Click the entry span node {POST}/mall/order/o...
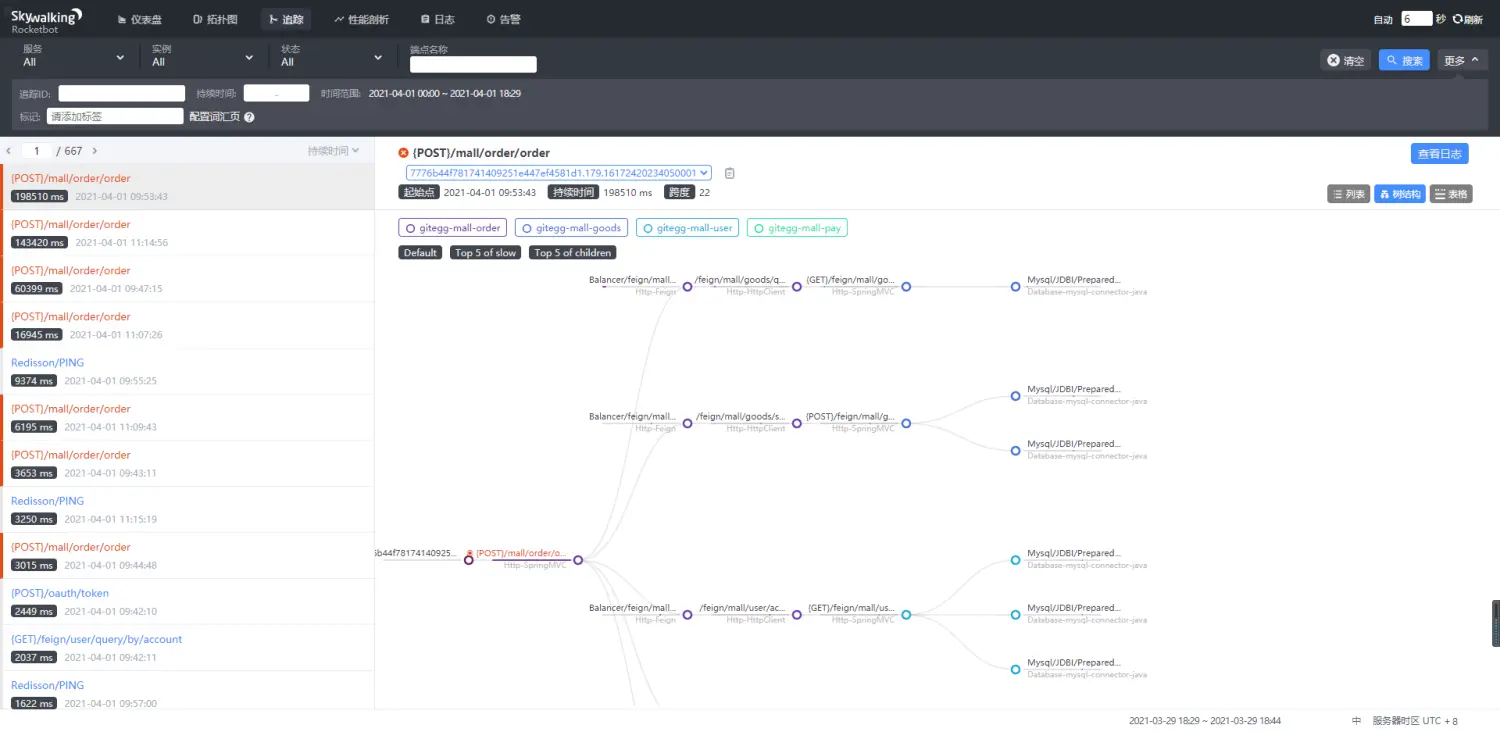 (578, 560)
